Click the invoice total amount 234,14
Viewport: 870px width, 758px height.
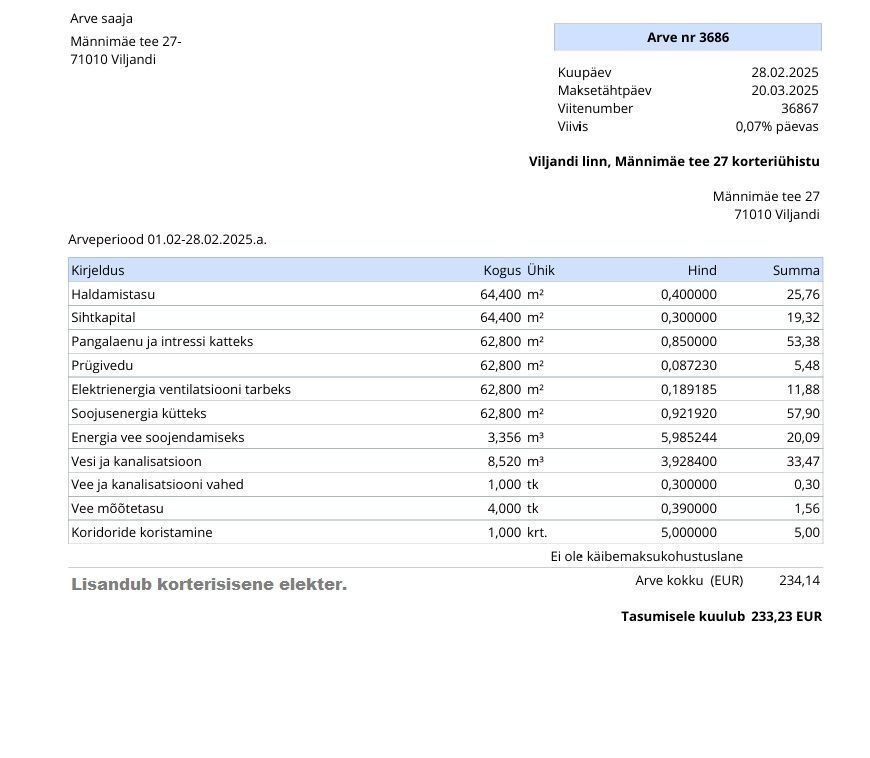click(799, 580)
